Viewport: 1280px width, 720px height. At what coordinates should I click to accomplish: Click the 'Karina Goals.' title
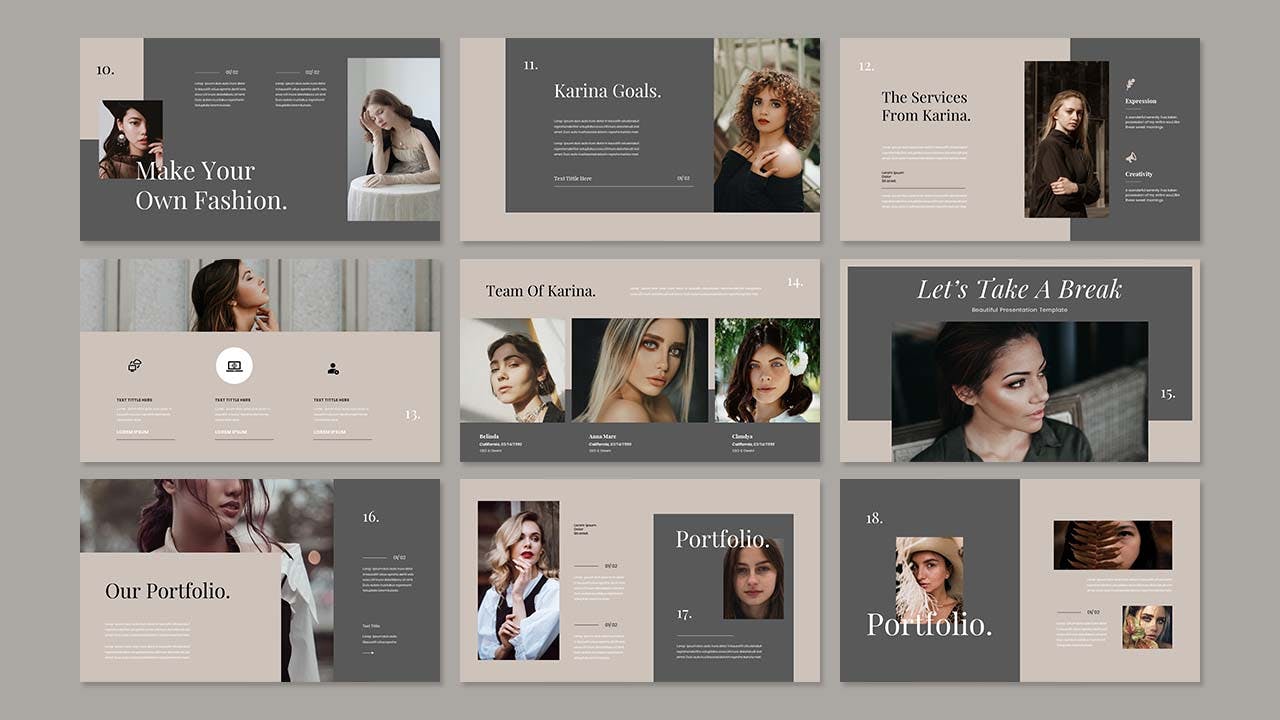(x=607, y=91)
